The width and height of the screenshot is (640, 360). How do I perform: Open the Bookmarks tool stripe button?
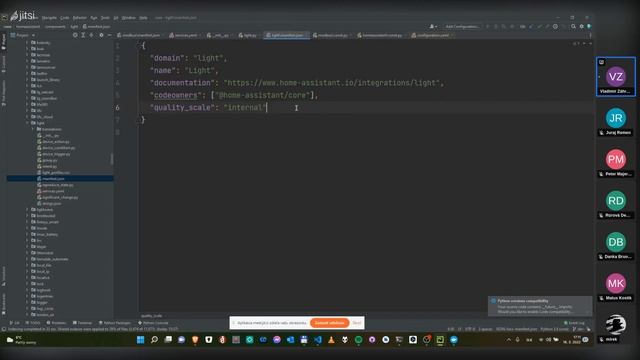[x=4, y=304]
